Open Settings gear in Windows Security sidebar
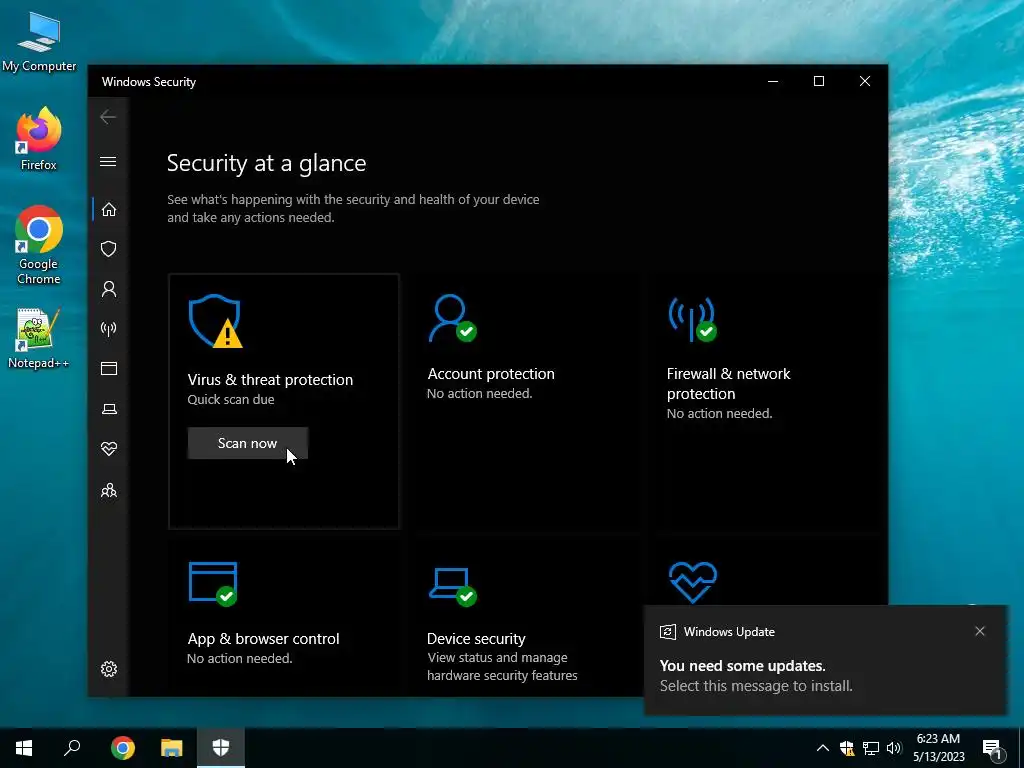This screenshot has height=768, width=1024. 109,669
